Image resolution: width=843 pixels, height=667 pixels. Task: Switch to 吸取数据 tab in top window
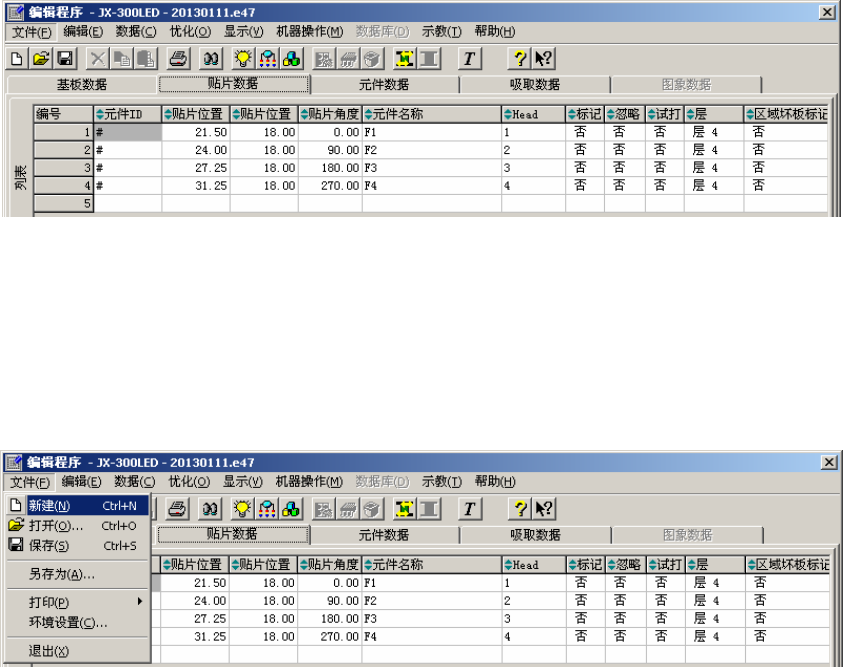535,84
